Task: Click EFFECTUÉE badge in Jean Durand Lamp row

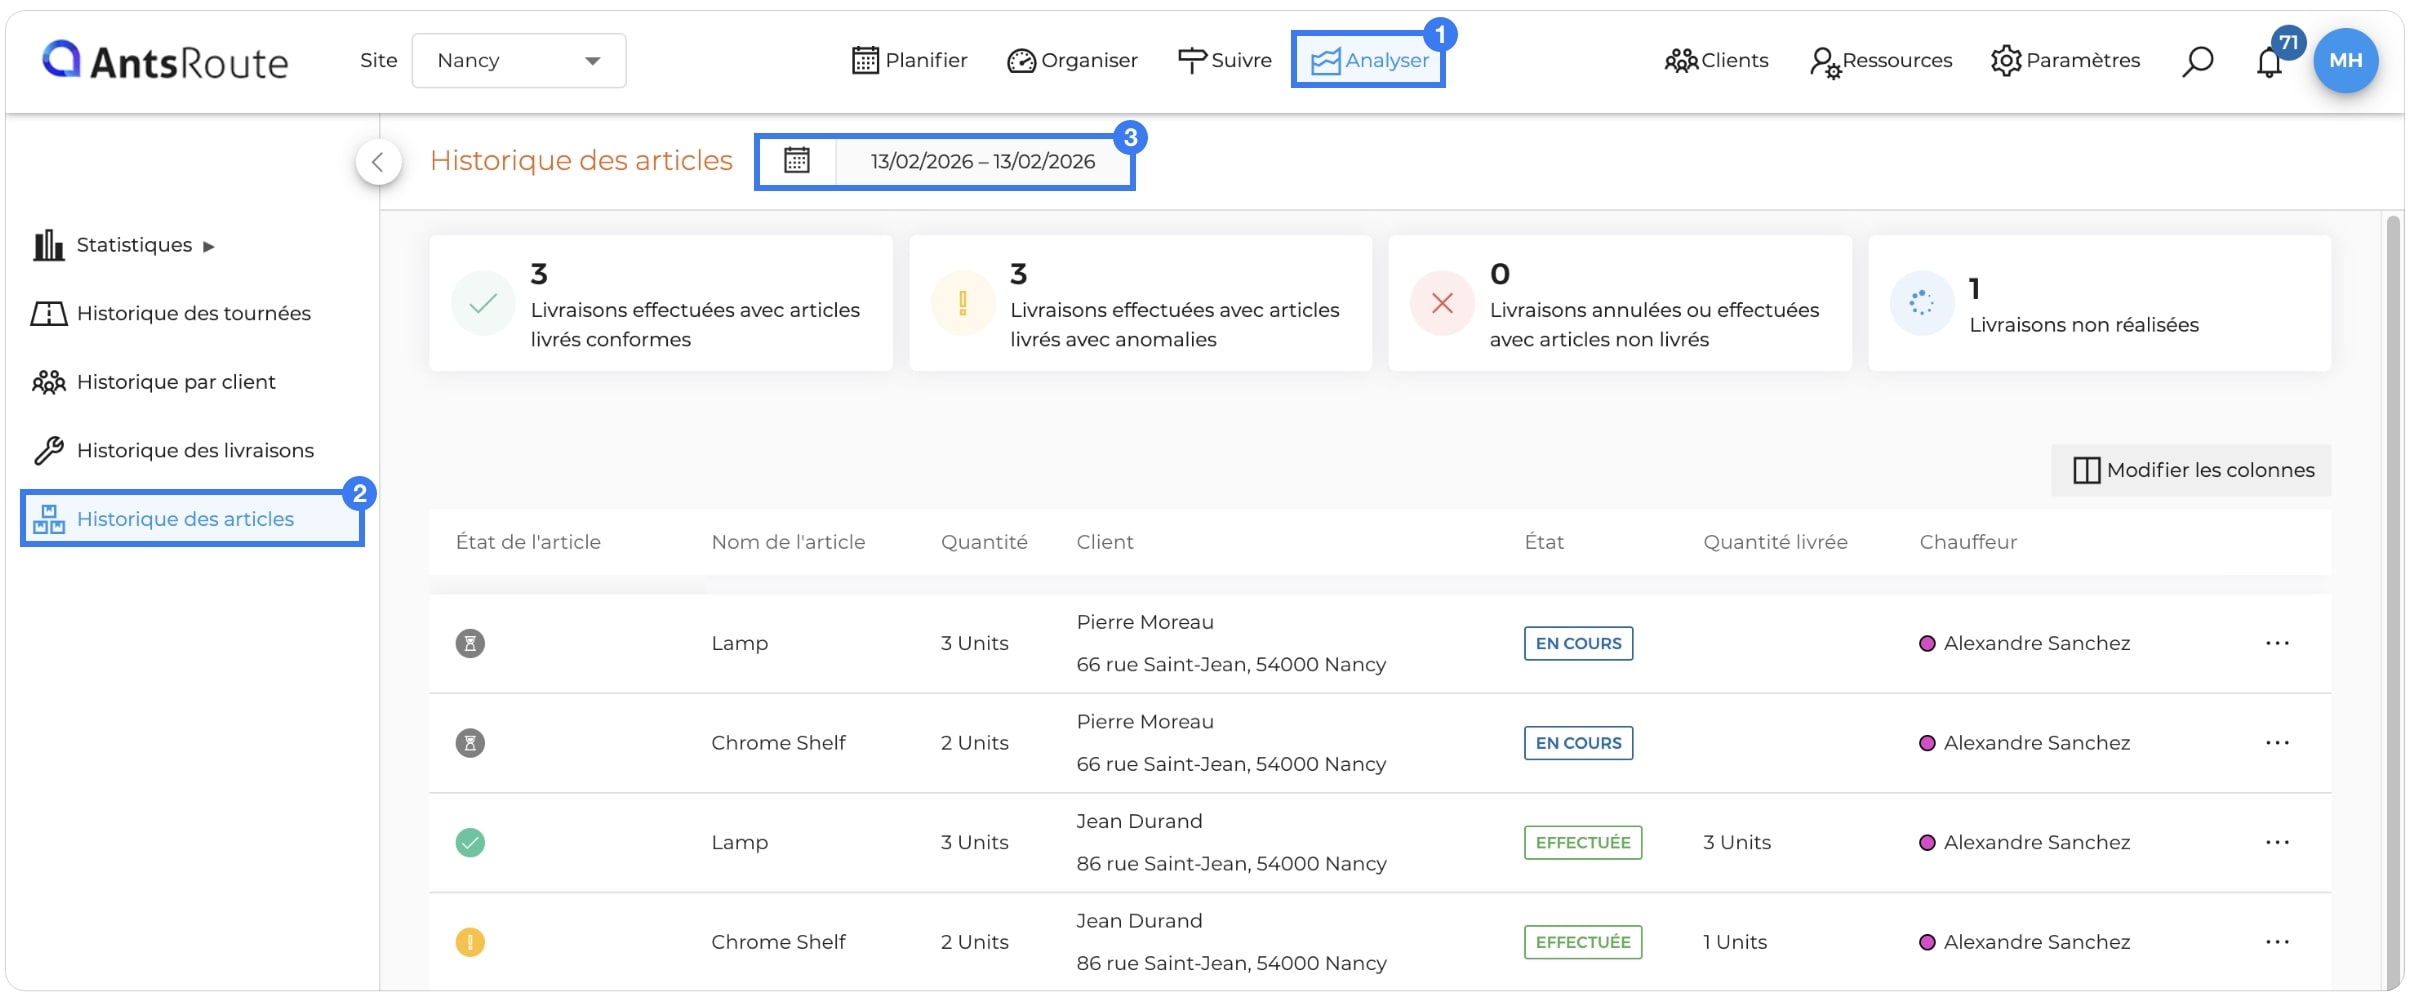Action: [1583, 843]
